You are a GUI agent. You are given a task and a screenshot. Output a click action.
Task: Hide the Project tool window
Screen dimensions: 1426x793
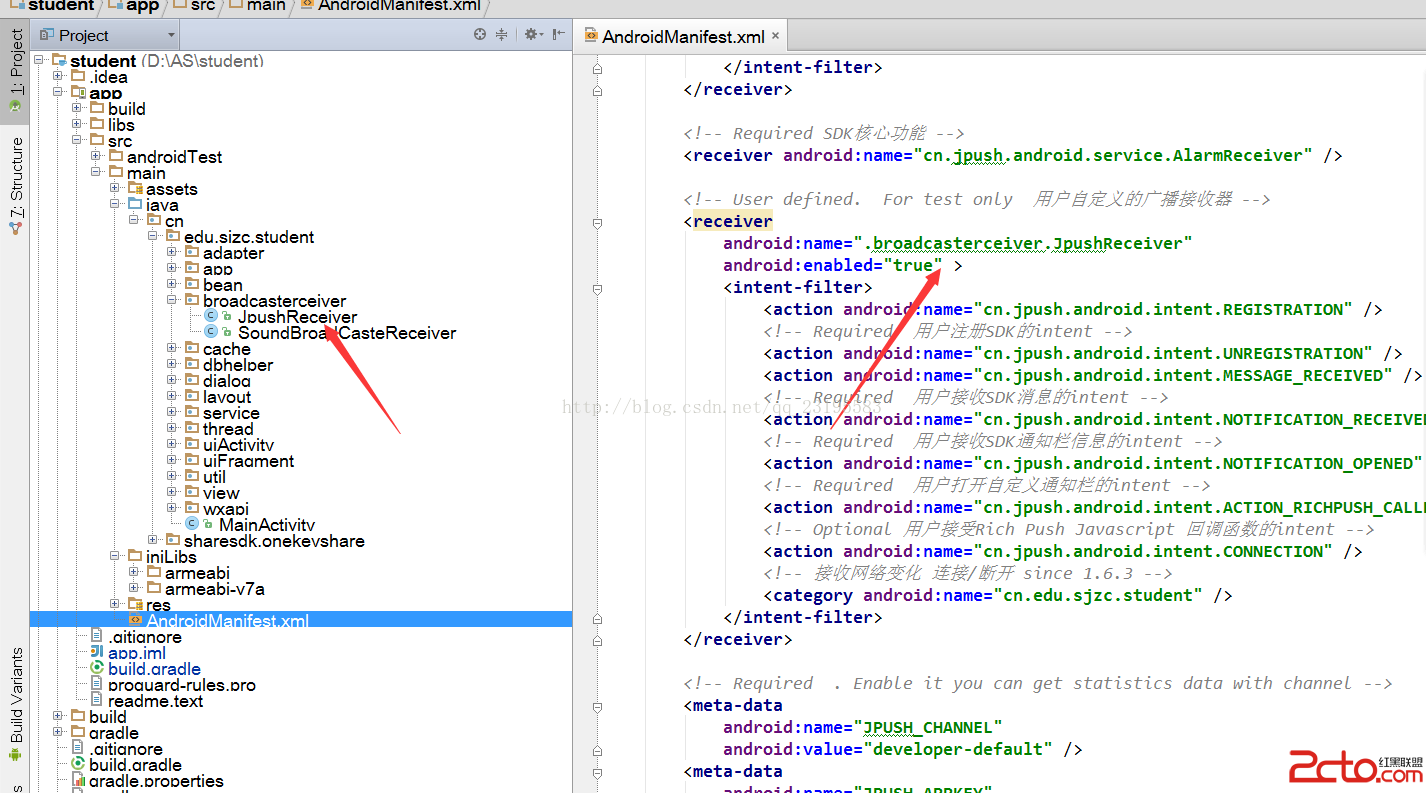pyautogui.click(x=558, y=35)
